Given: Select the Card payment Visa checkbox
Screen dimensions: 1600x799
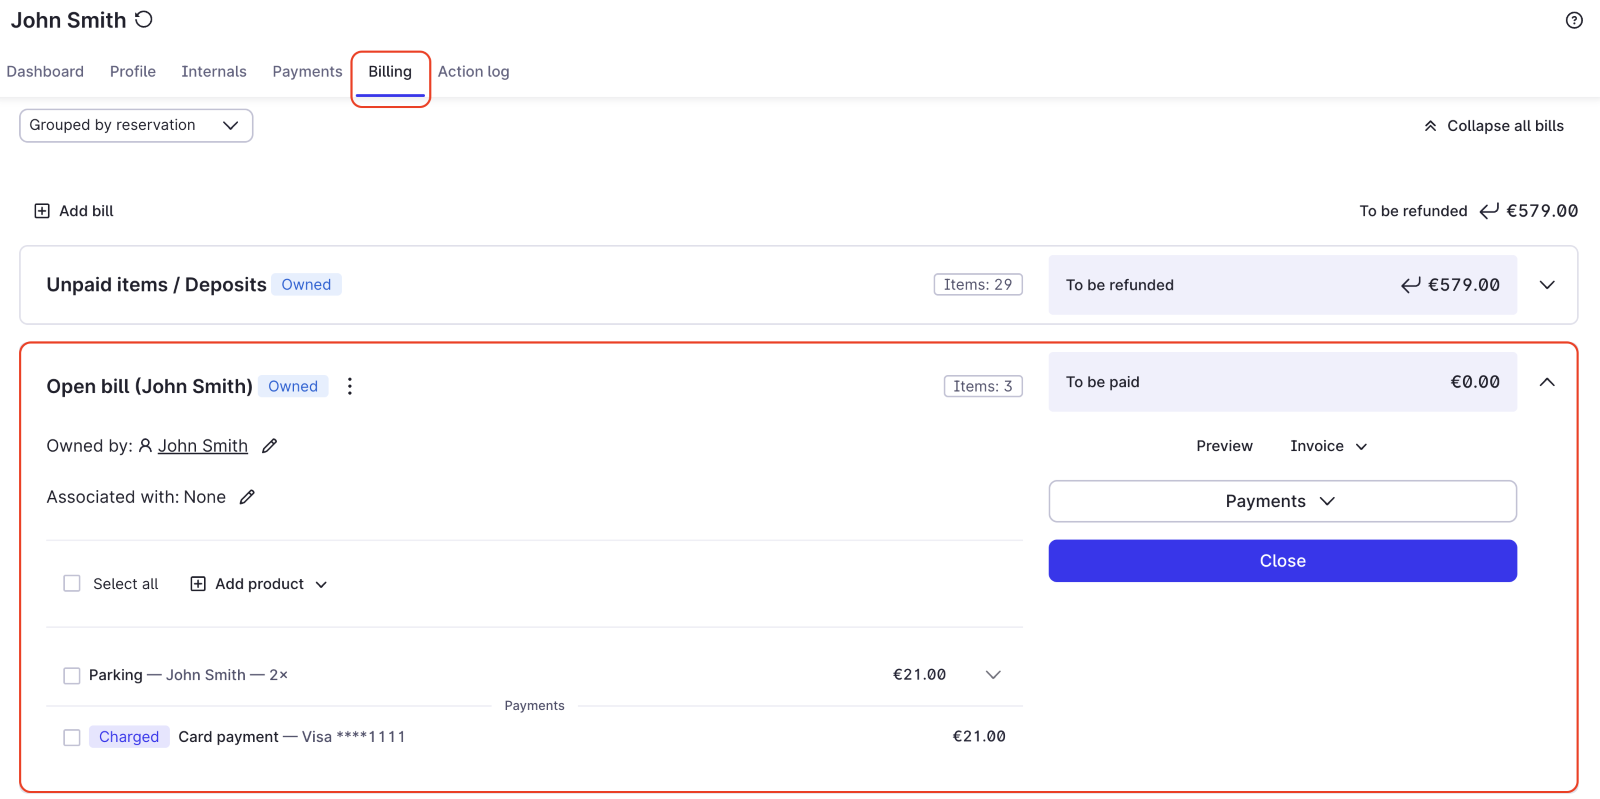Looking at the screenshot, I should point(72,737).
